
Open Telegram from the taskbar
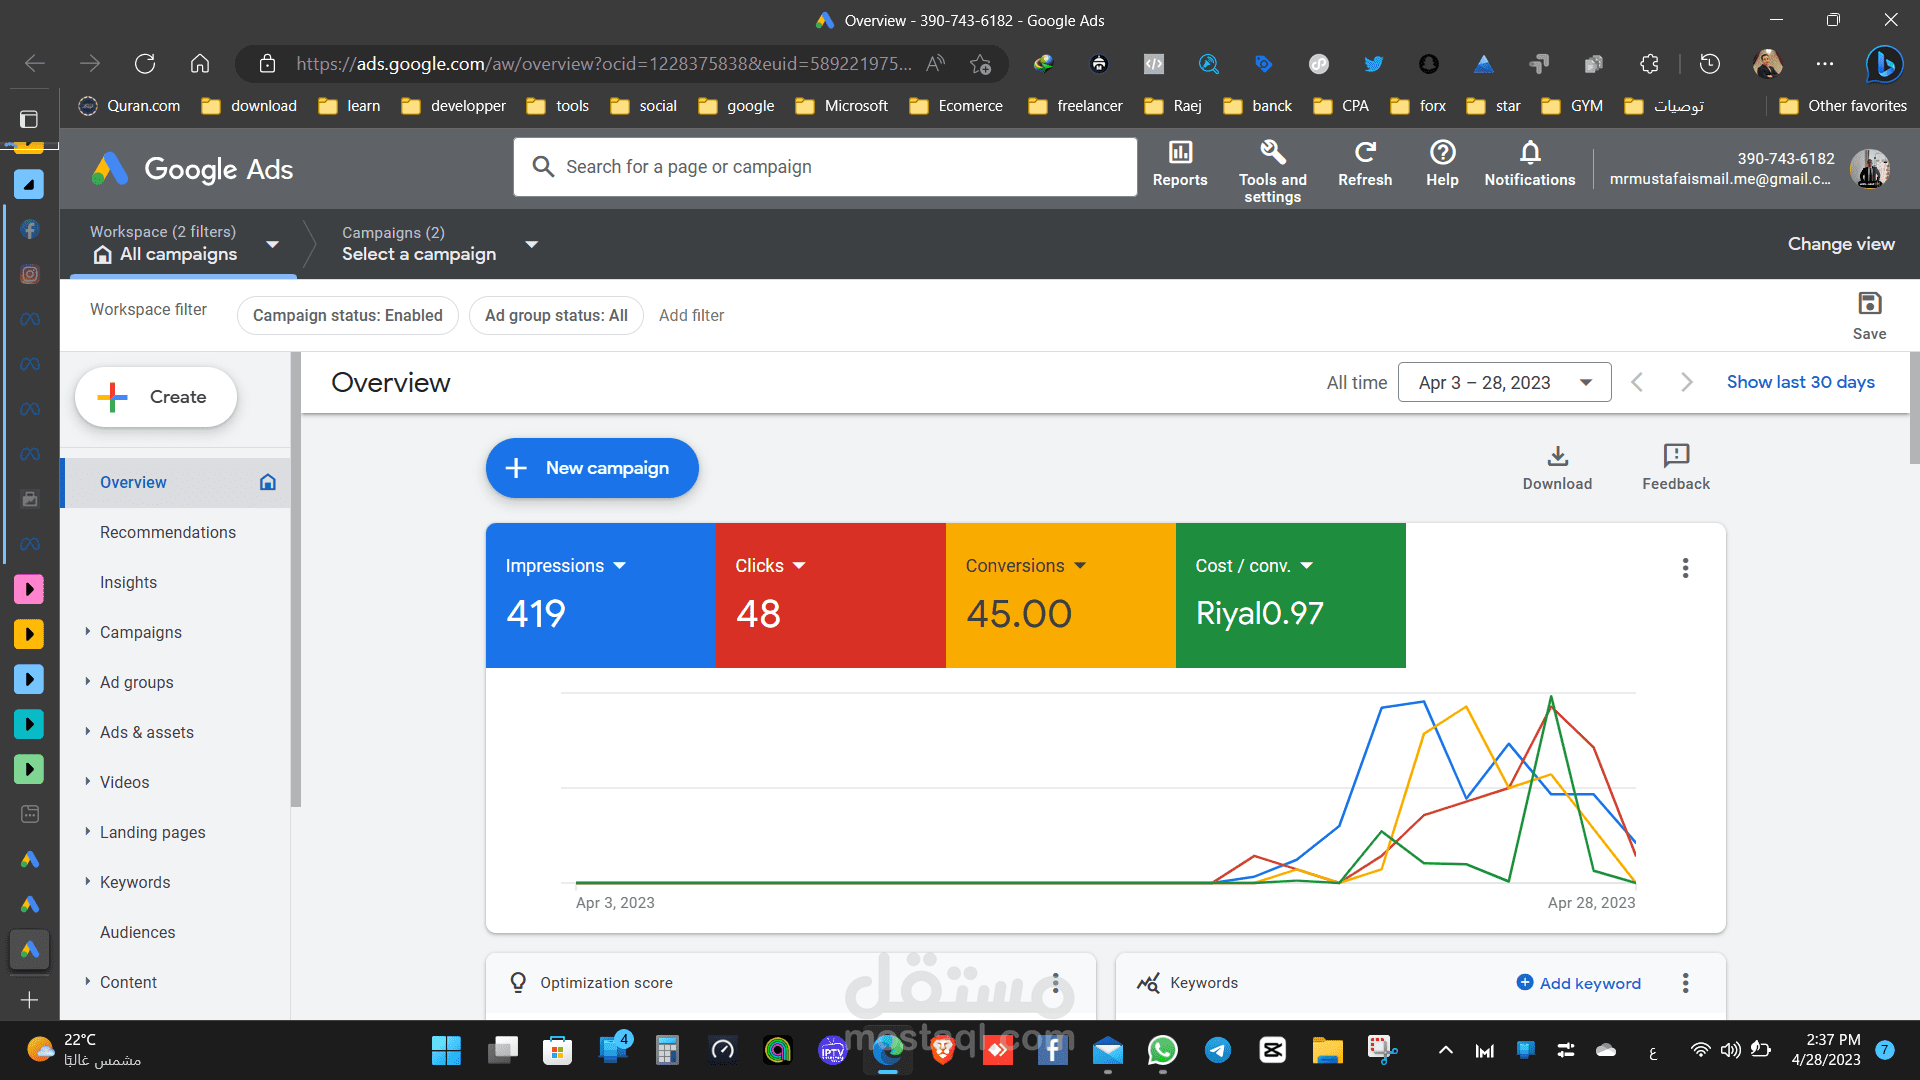1217,1050
